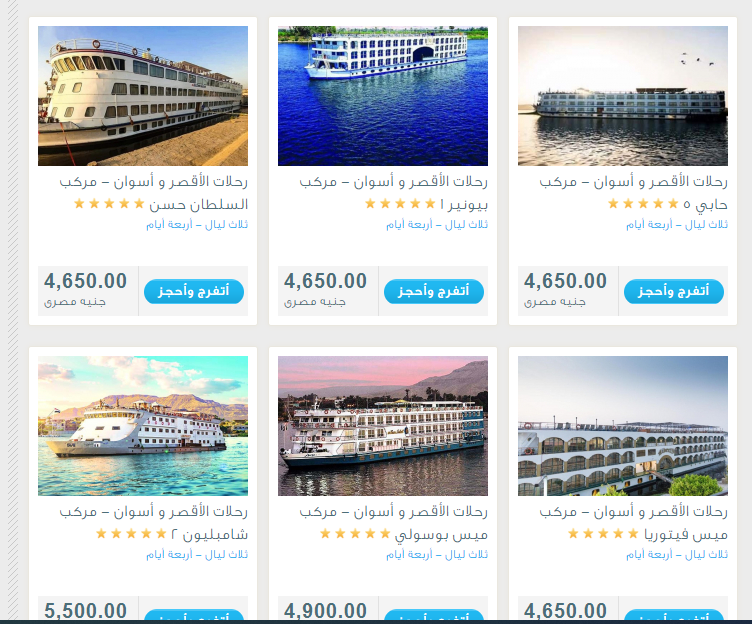Open the Miss Victoria boat photo
This screenshot has width=752, height=624.
click(623, 426)
